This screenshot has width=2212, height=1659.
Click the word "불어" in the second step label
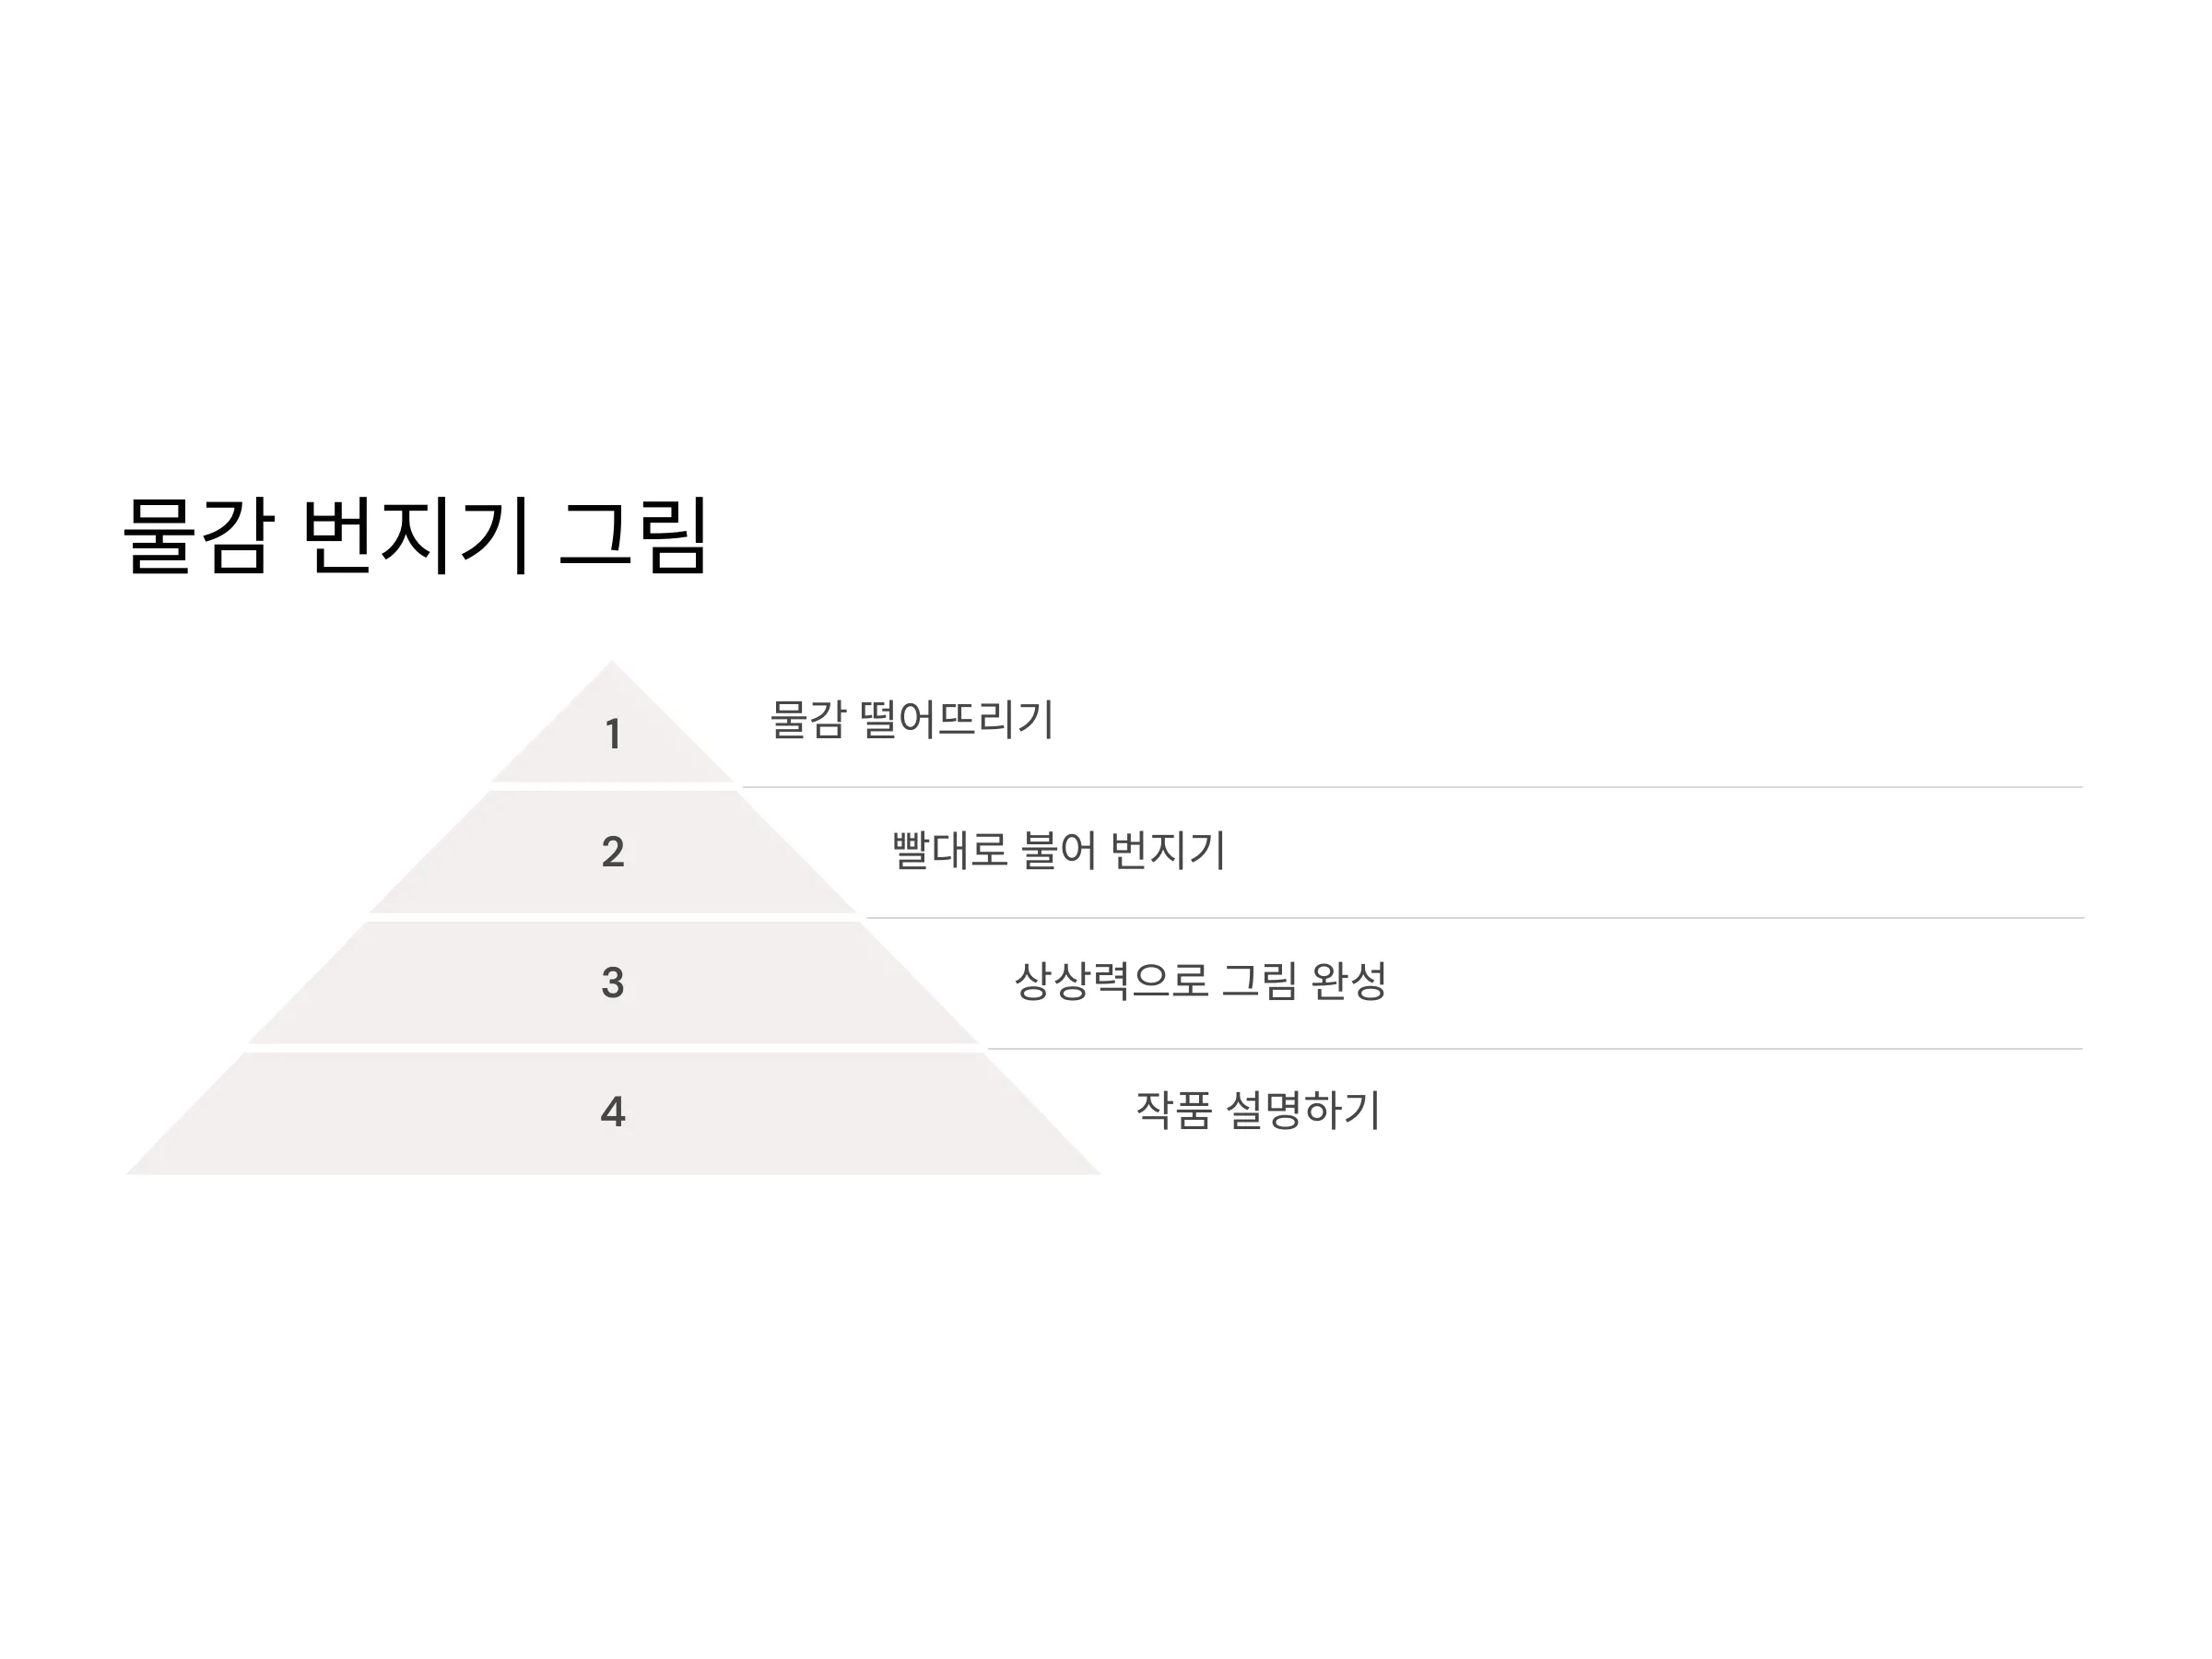point(1059,850)
